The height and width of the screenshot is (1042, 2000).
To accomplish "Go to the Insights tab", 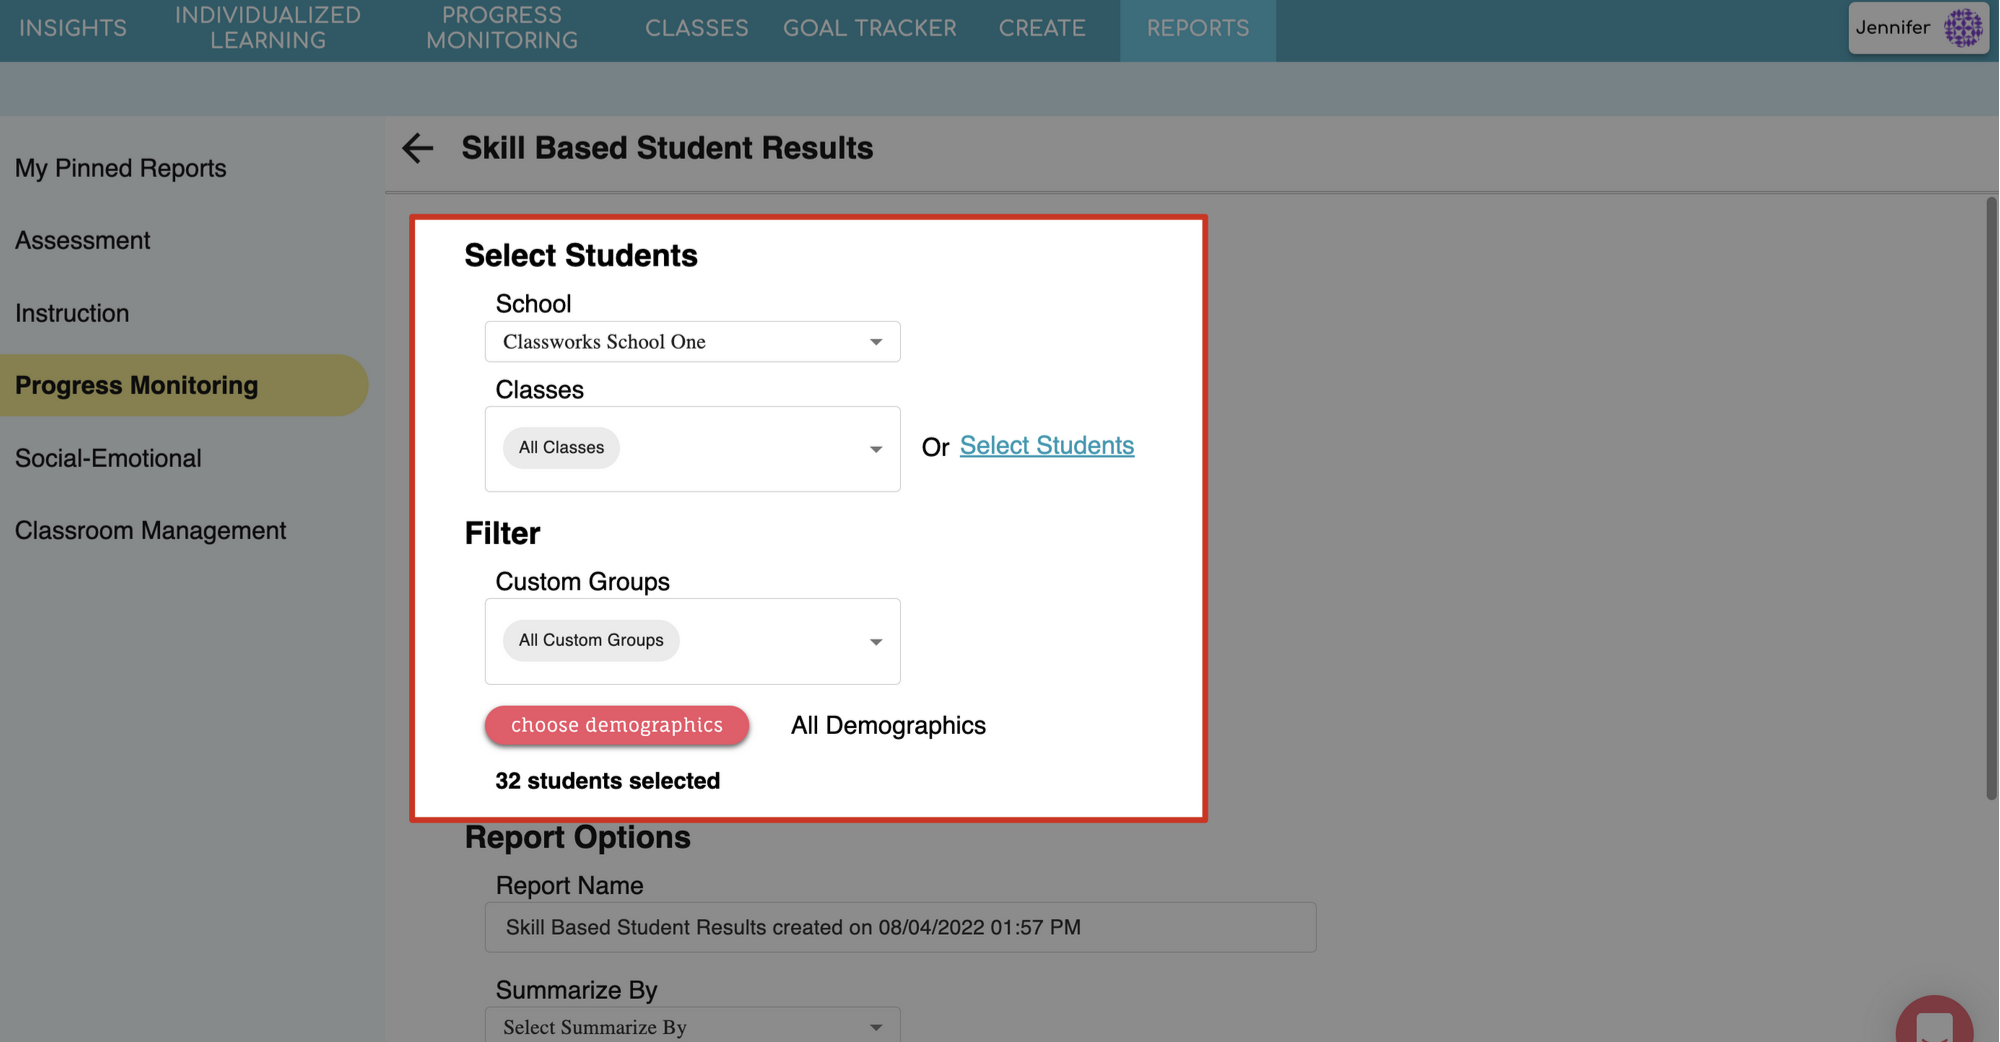I will point(73,28).
